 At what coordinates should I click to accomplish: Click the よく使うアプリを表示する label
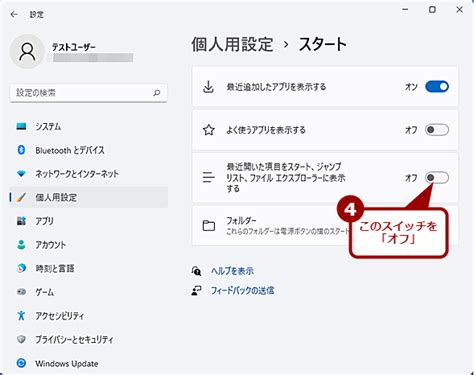coord(266,130)
